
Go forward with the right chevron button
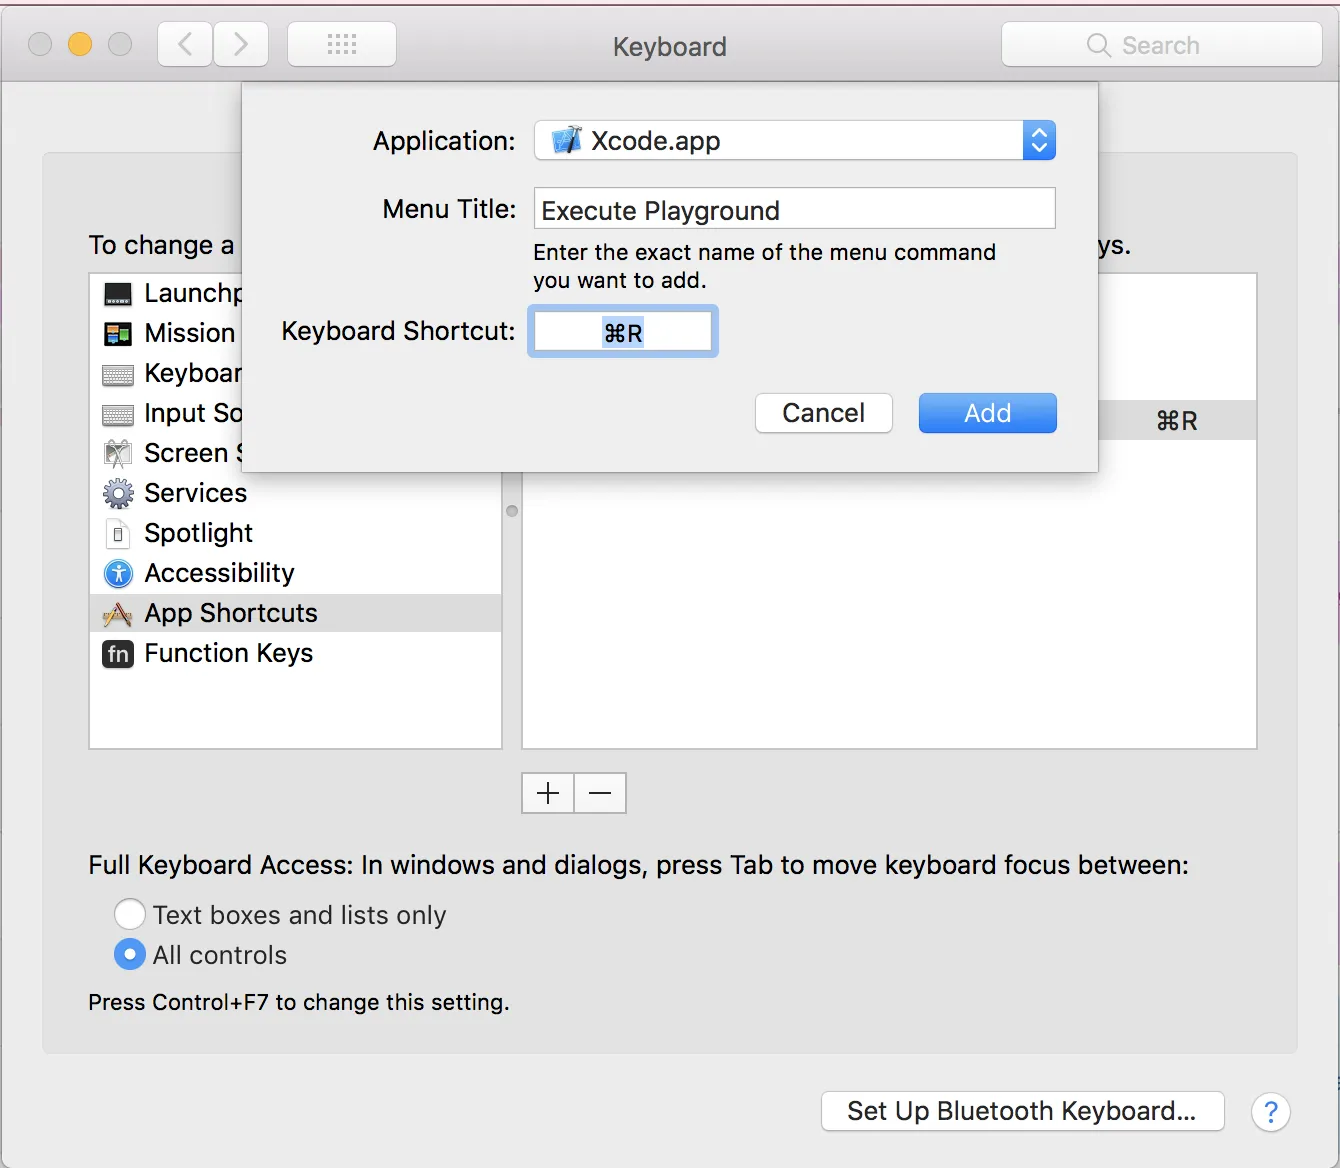coord(241,44)
